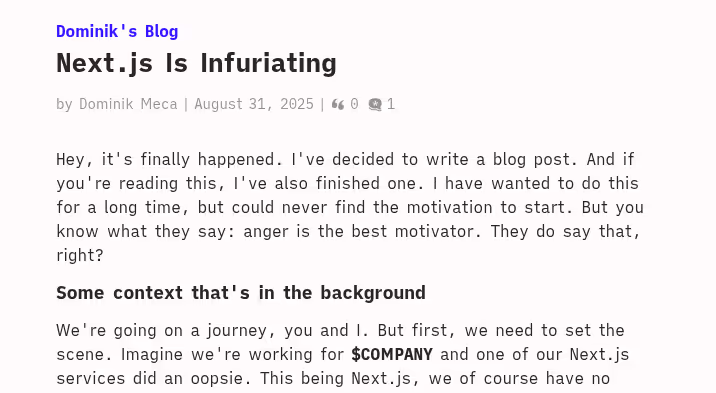Open the Dominik's Blog home link
The width and height of the screenshot is (716, 393).
117,31
